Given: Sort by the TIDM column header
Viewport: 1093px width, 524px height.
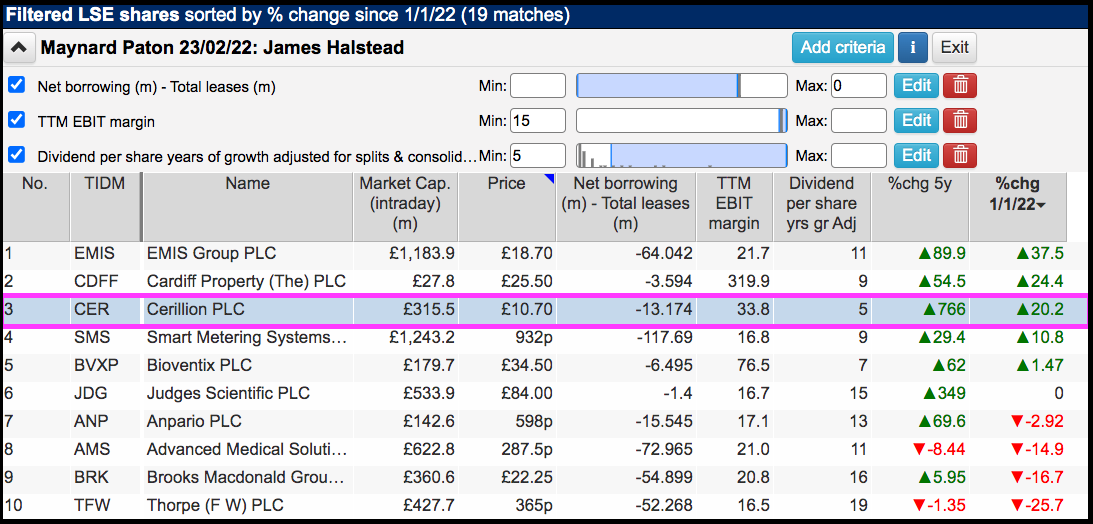Looking at the screenshot, I should click(105, 207).
